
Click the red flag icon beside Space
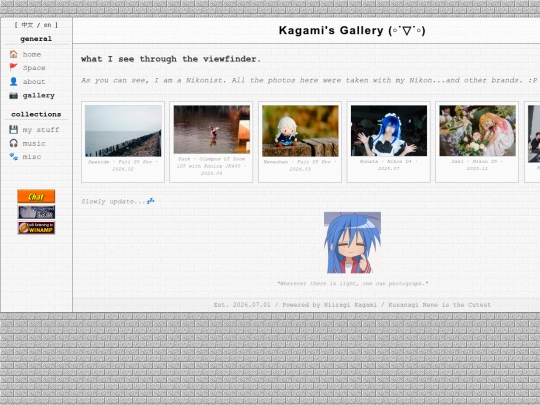pos(13,68)
